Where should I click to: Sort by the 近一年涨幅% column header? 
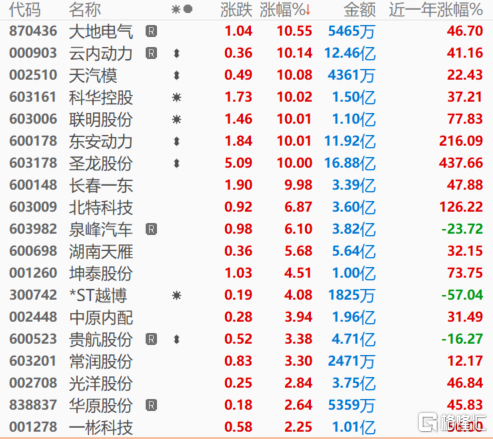(x=436, y=10)
